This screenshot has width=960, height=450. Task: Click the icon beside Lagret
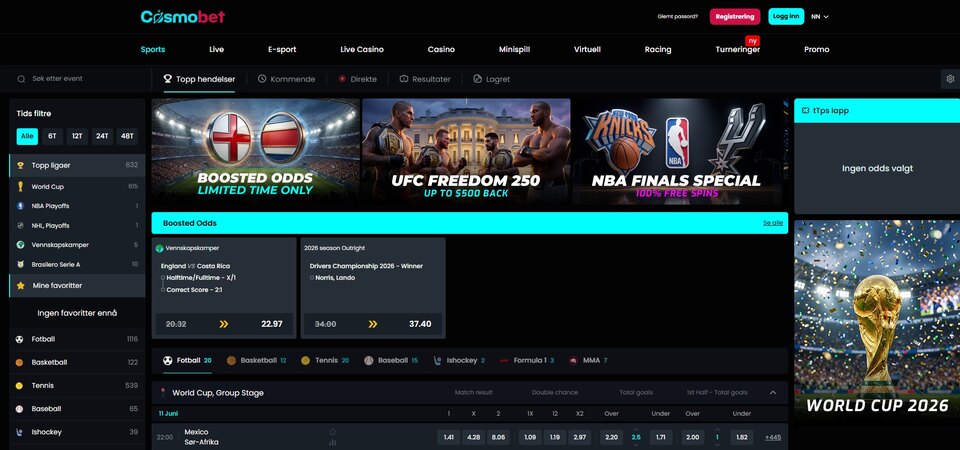(x=478, y=79)
